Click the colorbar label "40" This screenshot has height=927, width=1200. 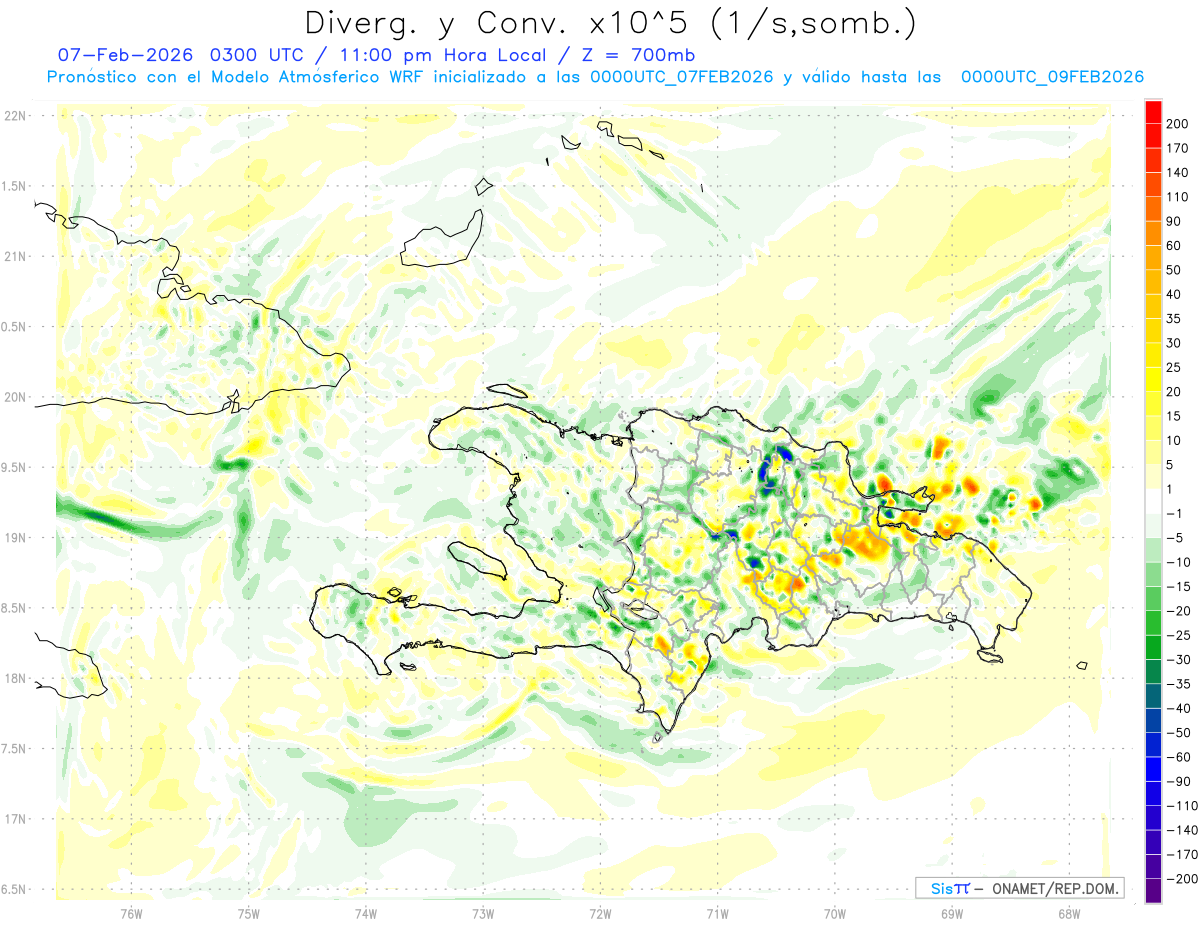[1175, 295]
